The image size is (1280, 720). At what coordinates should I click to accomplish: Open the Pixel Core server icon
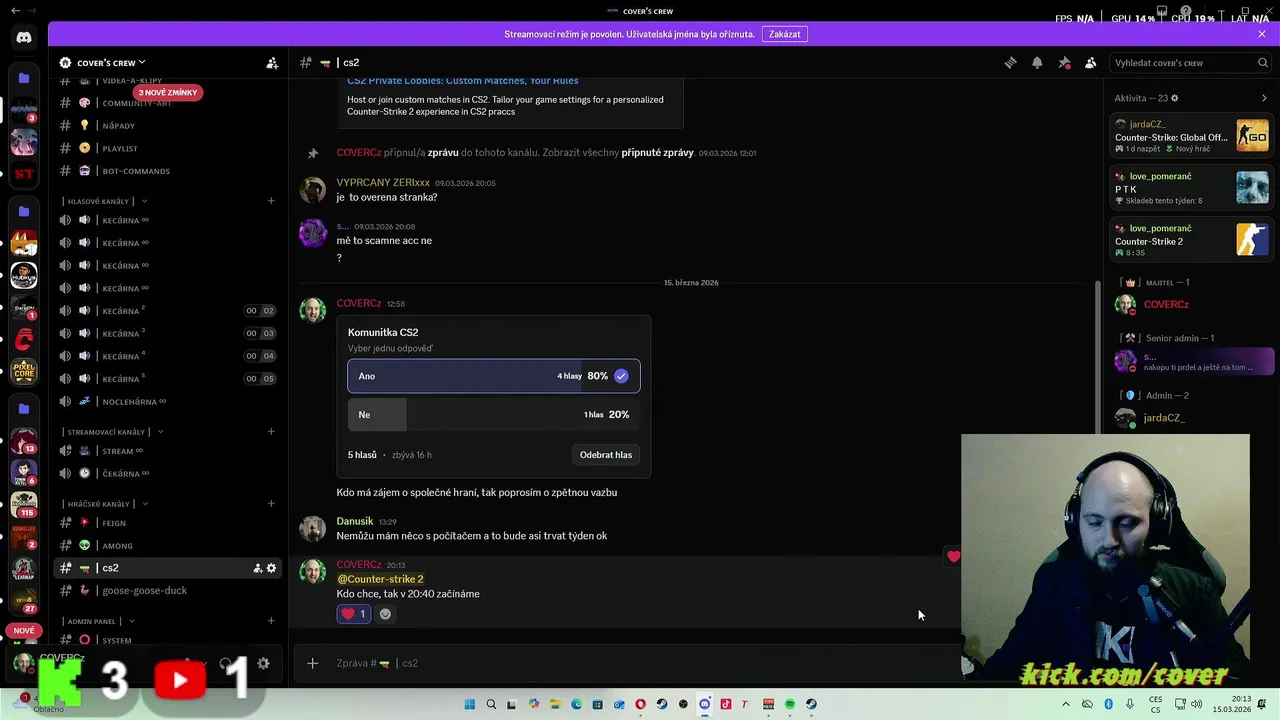[x=24, y=372]
